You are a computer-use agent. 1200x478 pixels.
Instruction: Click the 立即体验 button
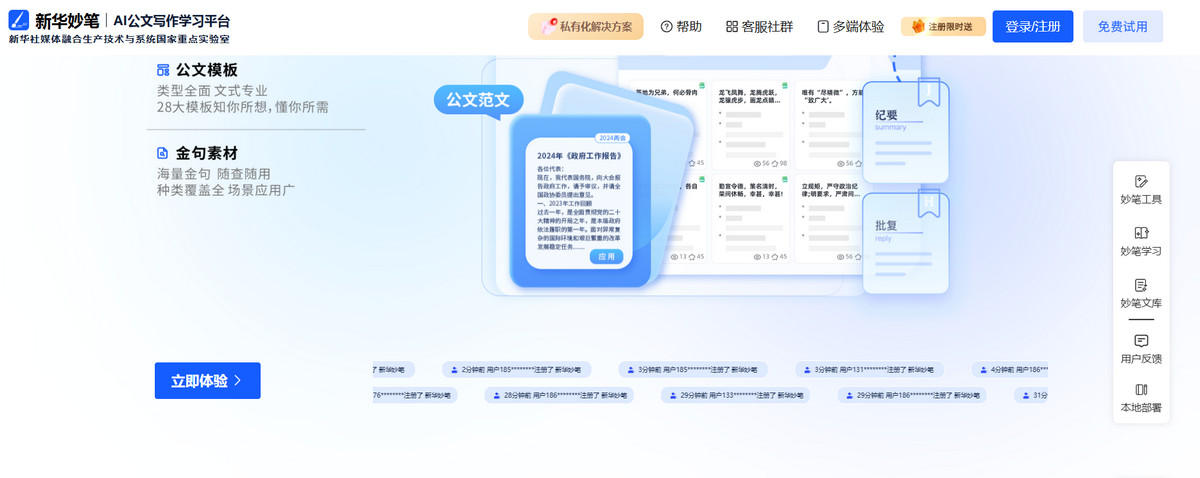pyautogui.click(x=207, y=381)
